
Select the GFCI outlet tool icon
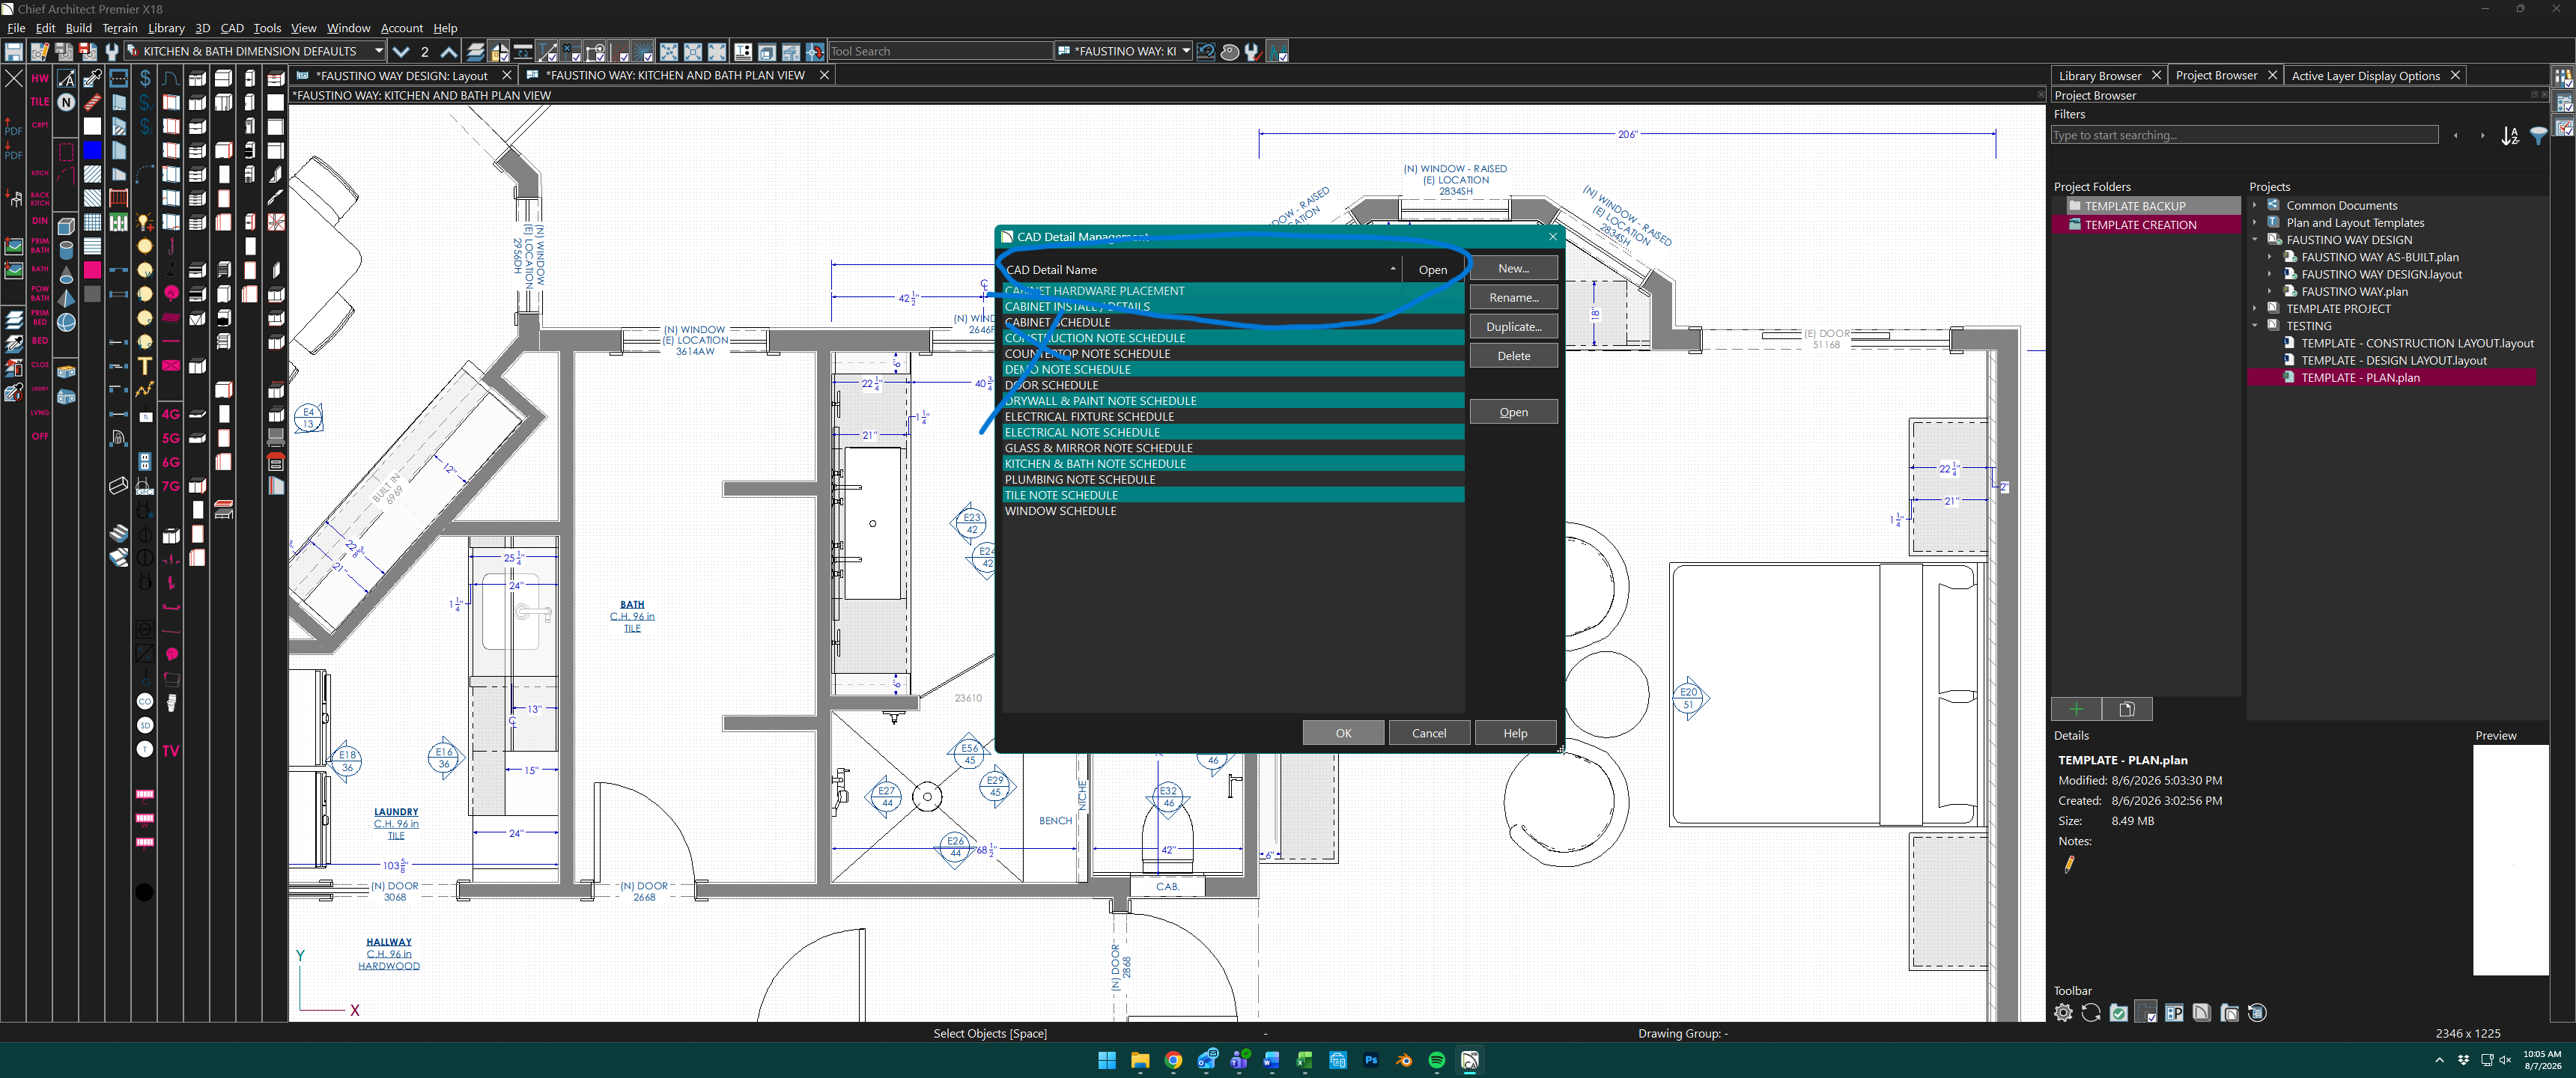[x=145, y=486]
